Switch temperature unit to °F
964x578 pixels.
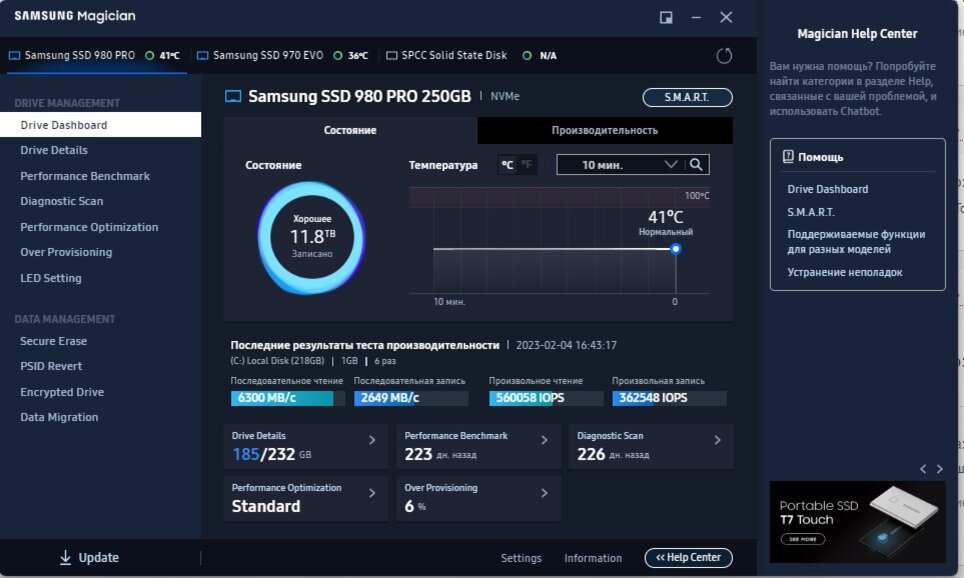pyautogui.click(x=527, y=165)
